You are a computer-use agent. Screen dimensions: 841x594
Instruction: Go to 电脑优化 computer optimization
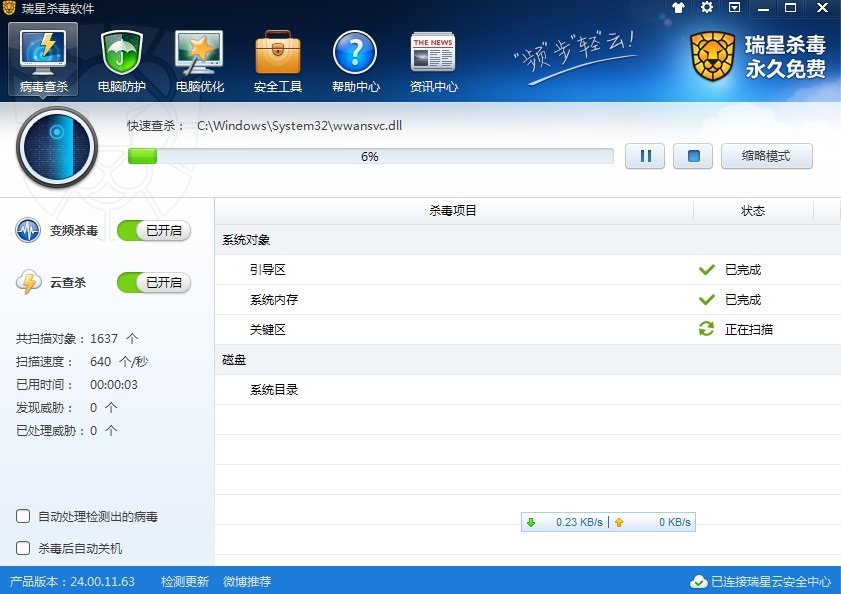(x=200, y=61)
